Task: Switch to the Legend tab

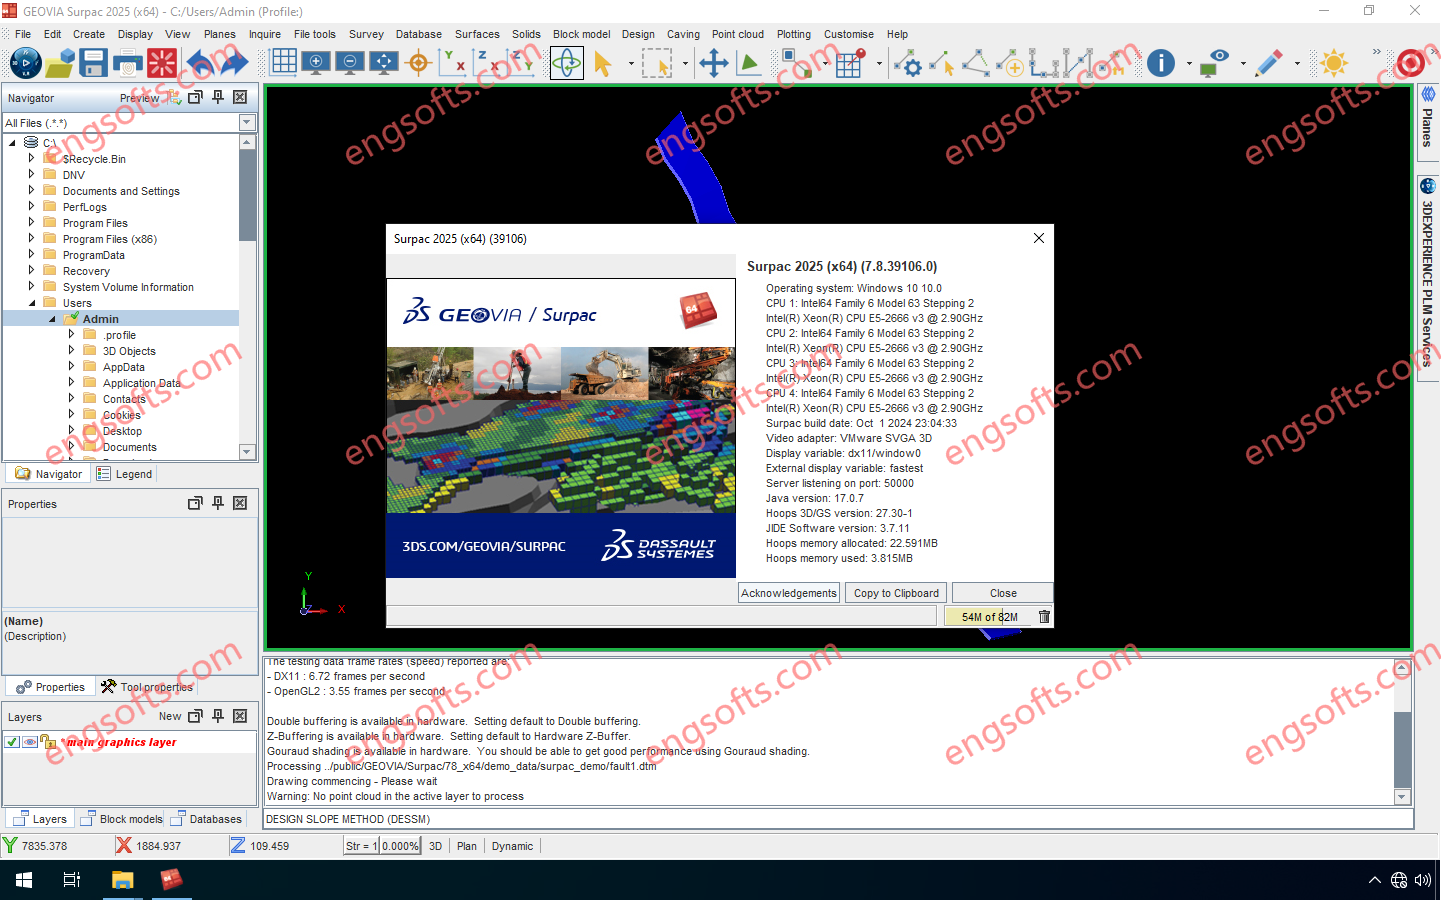Action: click(x=125, y=474)
